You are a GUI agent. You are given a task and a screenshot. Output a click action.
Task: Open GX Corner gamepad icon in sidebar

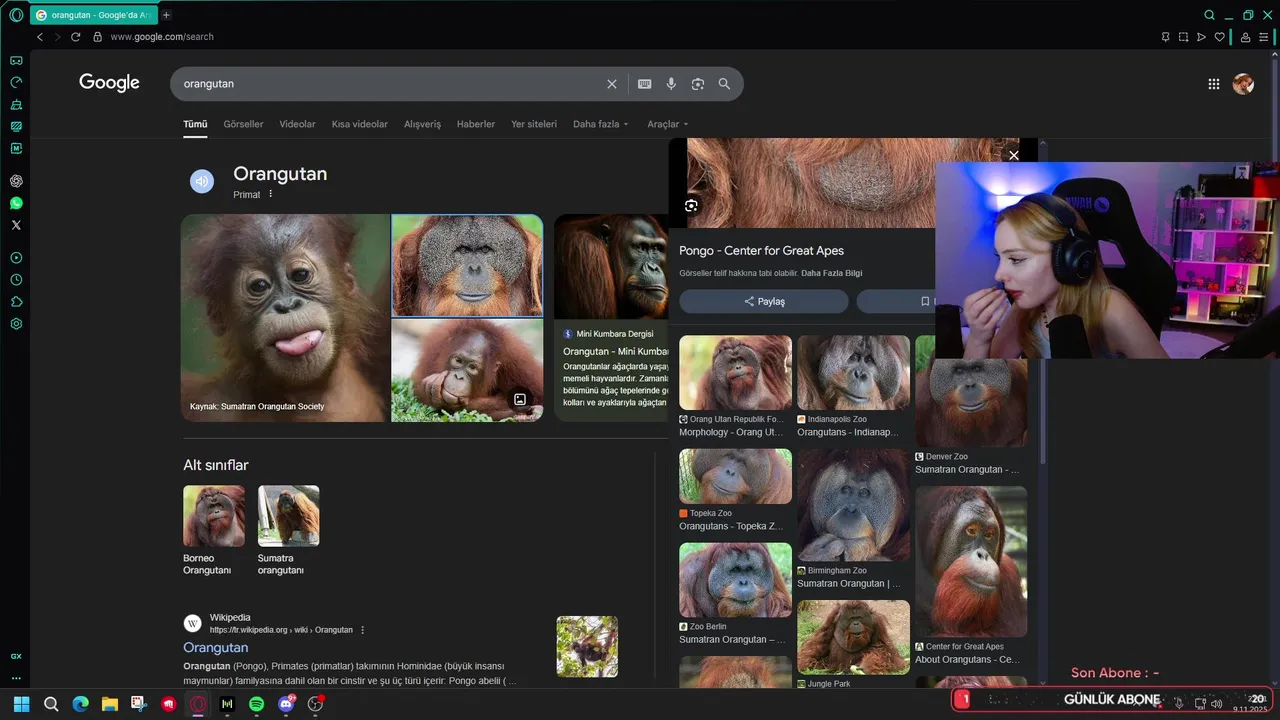(x=16, y=60)
